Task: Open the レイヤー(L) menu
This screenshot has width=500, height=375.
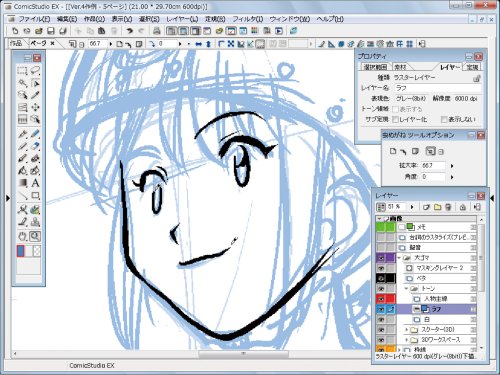Action: (182, 19)
